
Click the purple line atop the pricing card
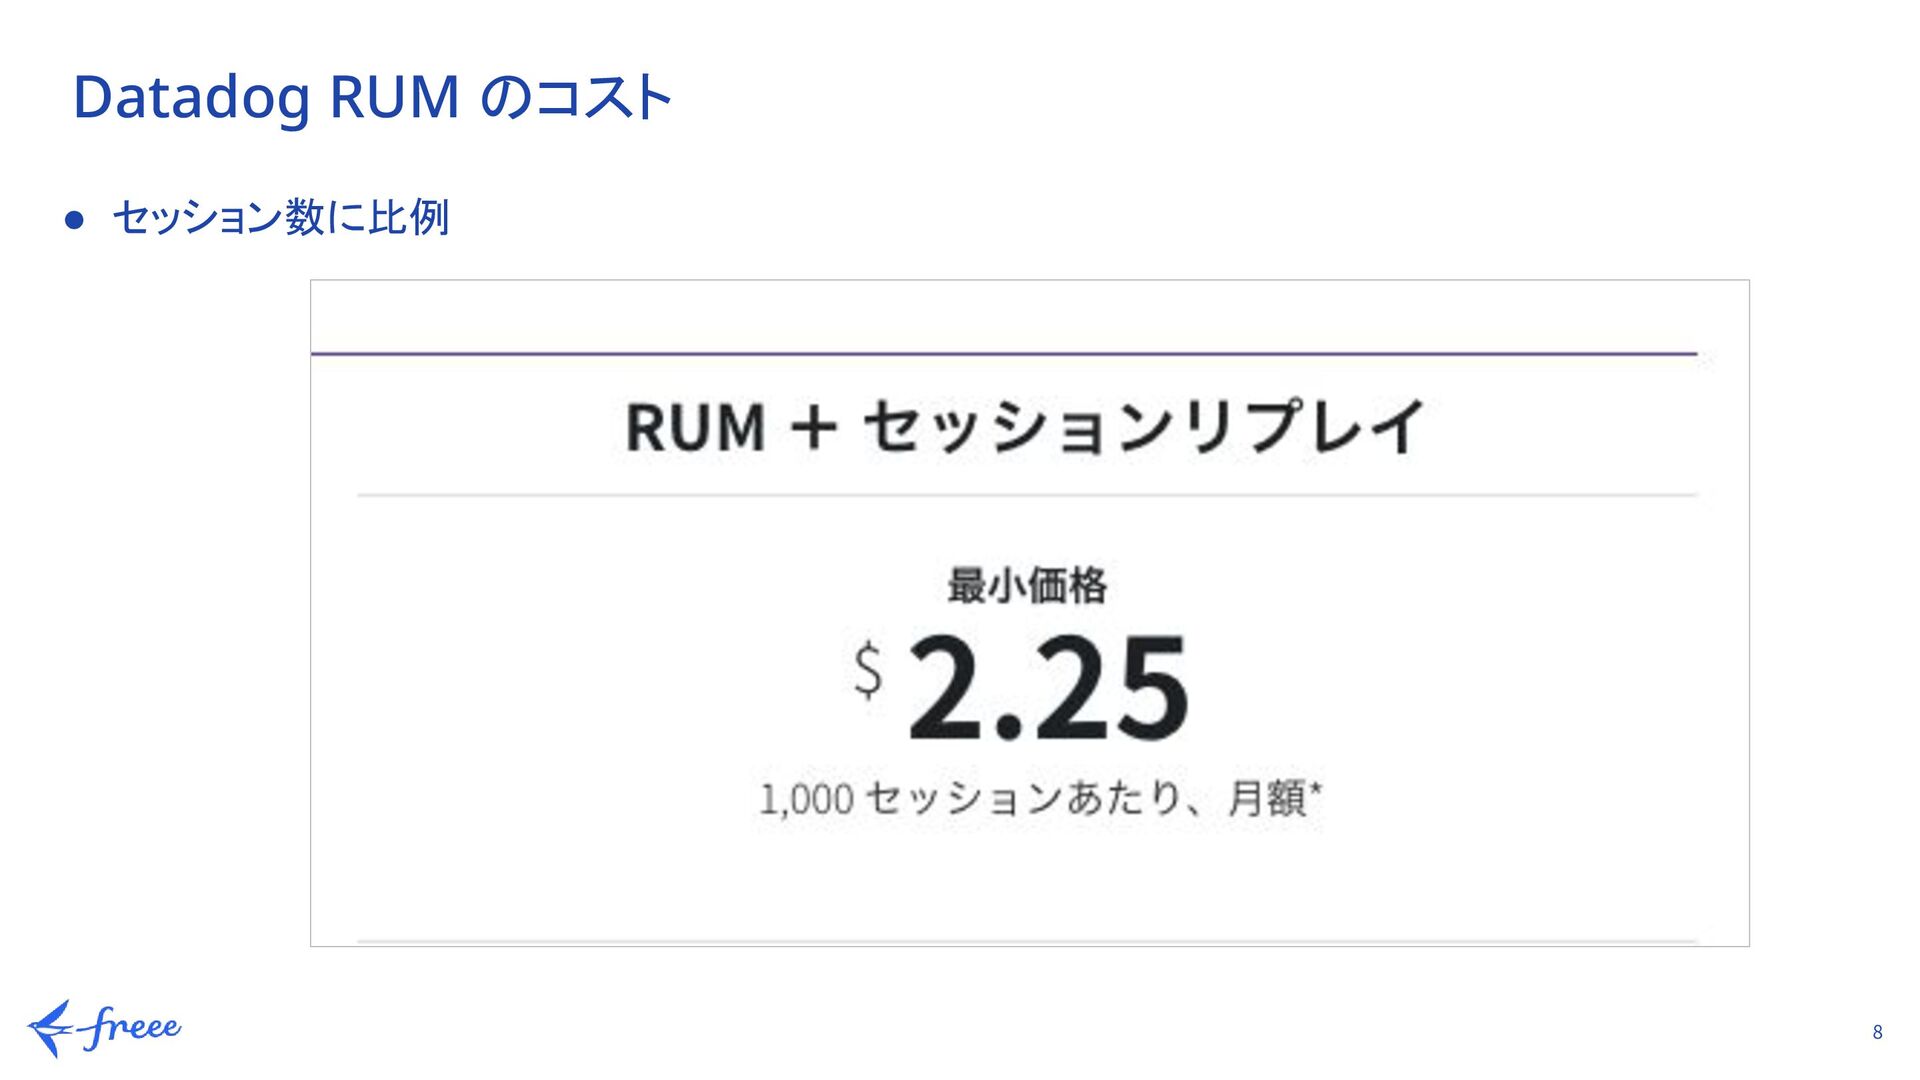coord(1003,353)
